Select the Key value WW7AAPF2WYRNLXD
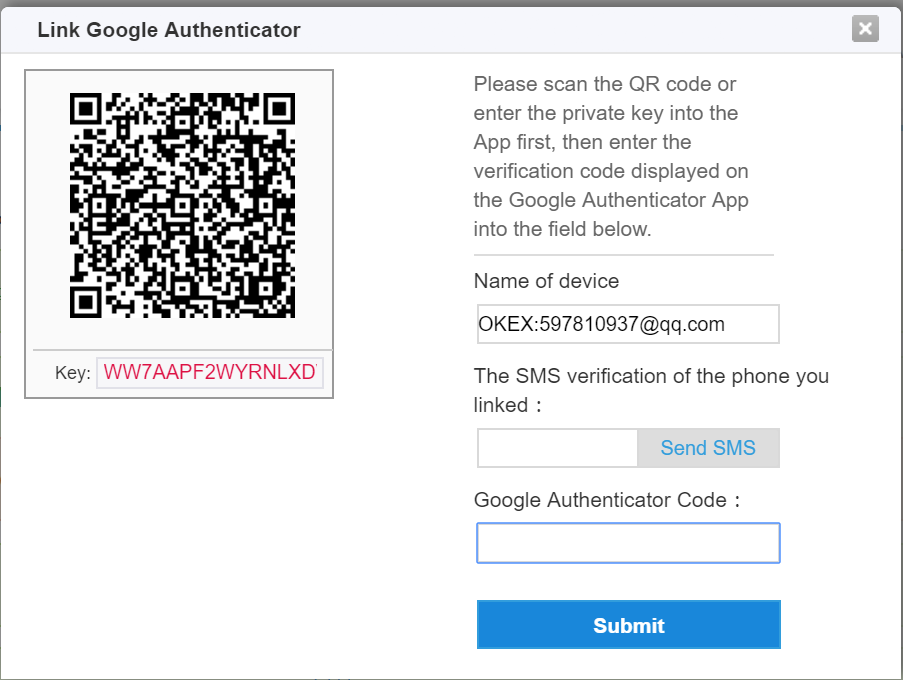 coord(211,372)
